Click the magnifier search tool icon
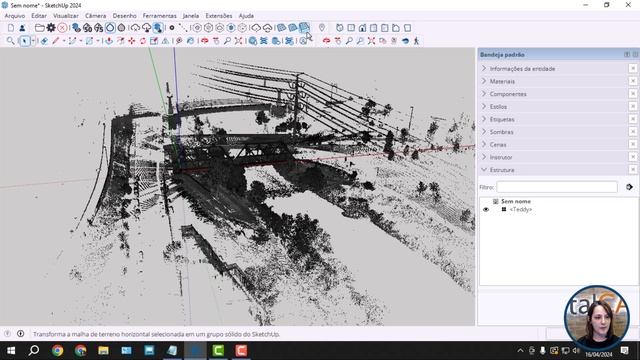The height and width of the screenshot is (360, 640). (x=11, y=41)
